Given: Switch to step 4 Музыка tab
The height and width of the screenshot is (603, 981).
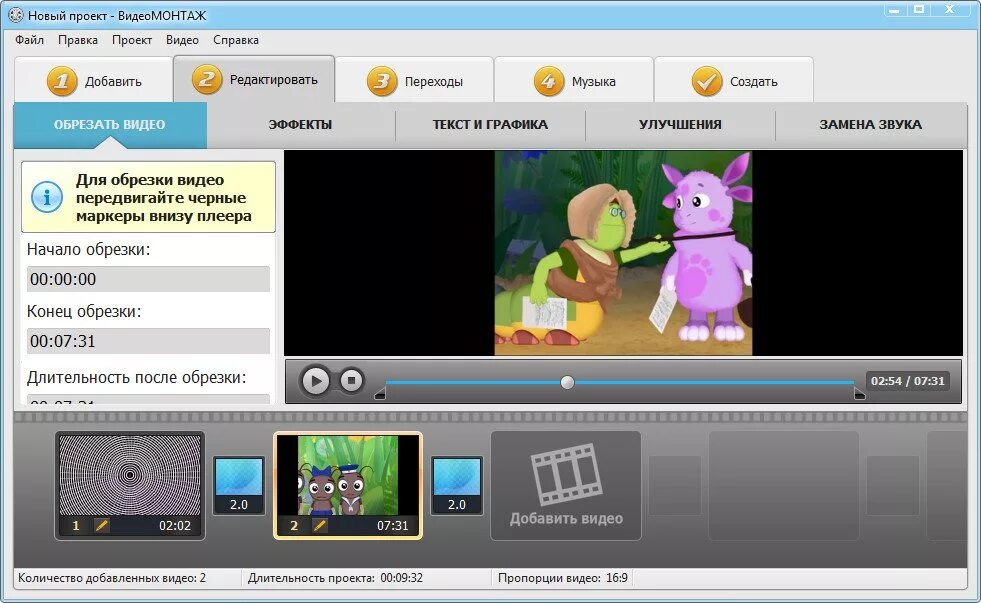Looking at the screenshot, I should 574,81.
